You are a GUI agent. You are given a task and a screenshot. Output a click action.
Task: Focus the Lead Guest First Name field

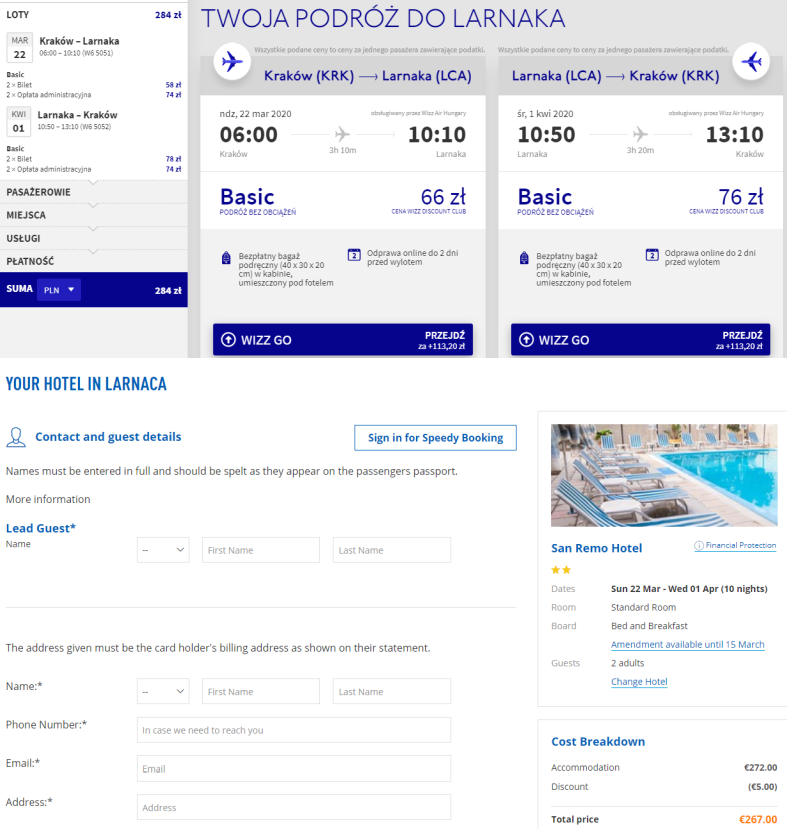pyautogui.click(x=261, y=550)
